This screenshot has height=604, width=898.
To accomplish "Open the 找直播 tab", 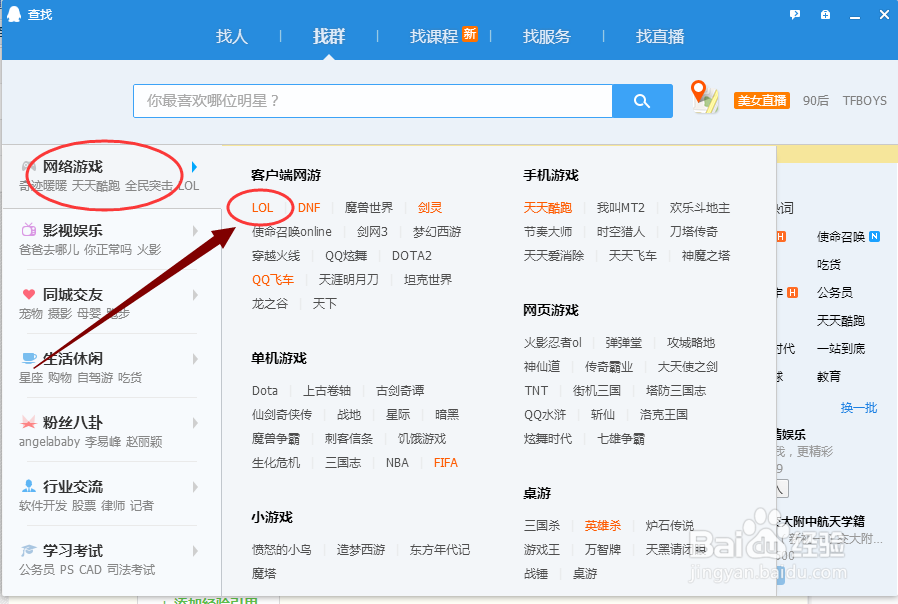I will pyautogui.click(x=660, y=37).
